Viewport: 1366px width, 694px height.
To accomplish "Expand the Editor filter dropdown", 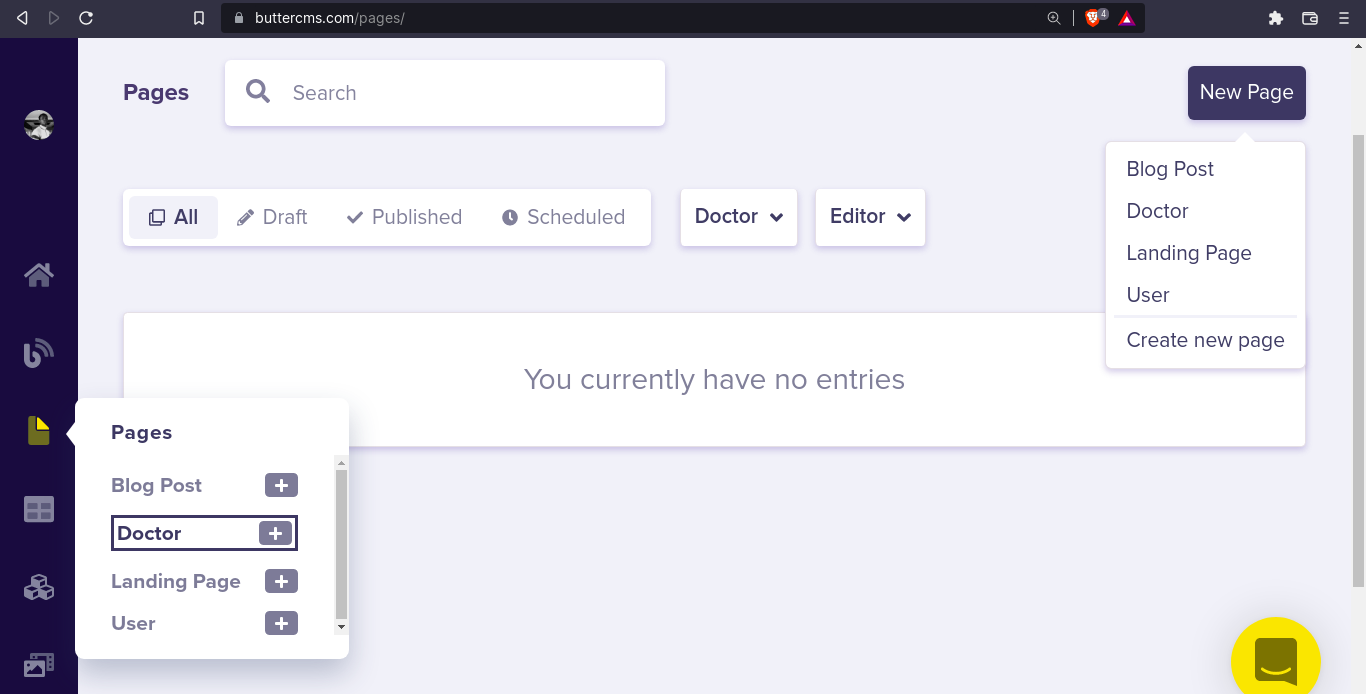I will click(870, 217).
